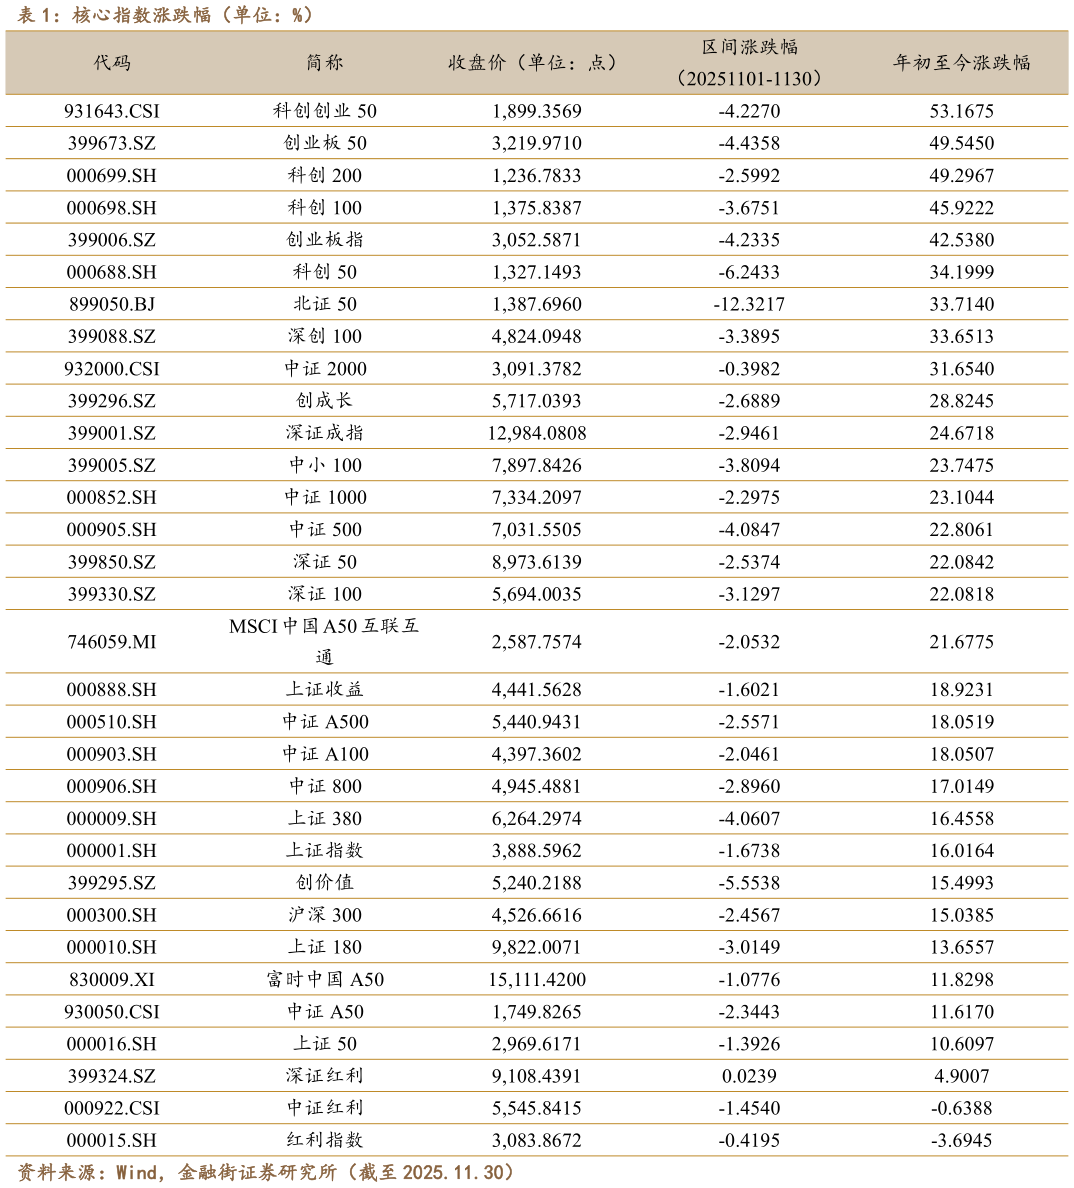Image resolution: width=1074 pixels, height=1188 pixels.
Task: Click the period change -6.2433
Action: pos(749,272)
